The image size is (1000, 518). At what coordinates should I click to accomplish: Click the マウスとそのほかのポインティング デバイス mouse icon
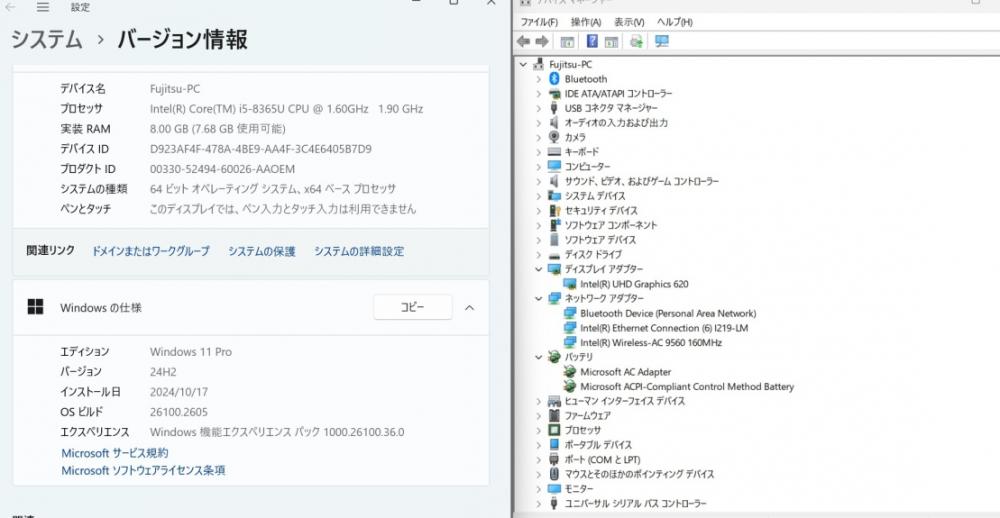(554, 474)
